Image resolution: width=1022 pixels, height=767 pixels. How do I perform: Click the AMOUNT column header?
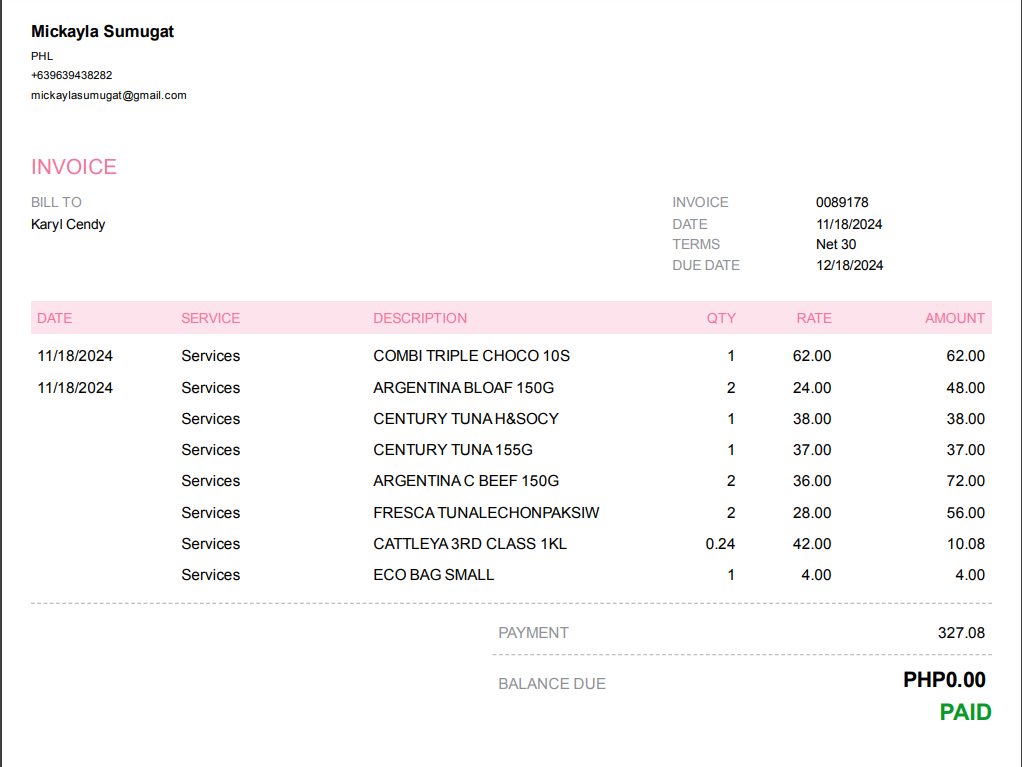click(955, 318)
